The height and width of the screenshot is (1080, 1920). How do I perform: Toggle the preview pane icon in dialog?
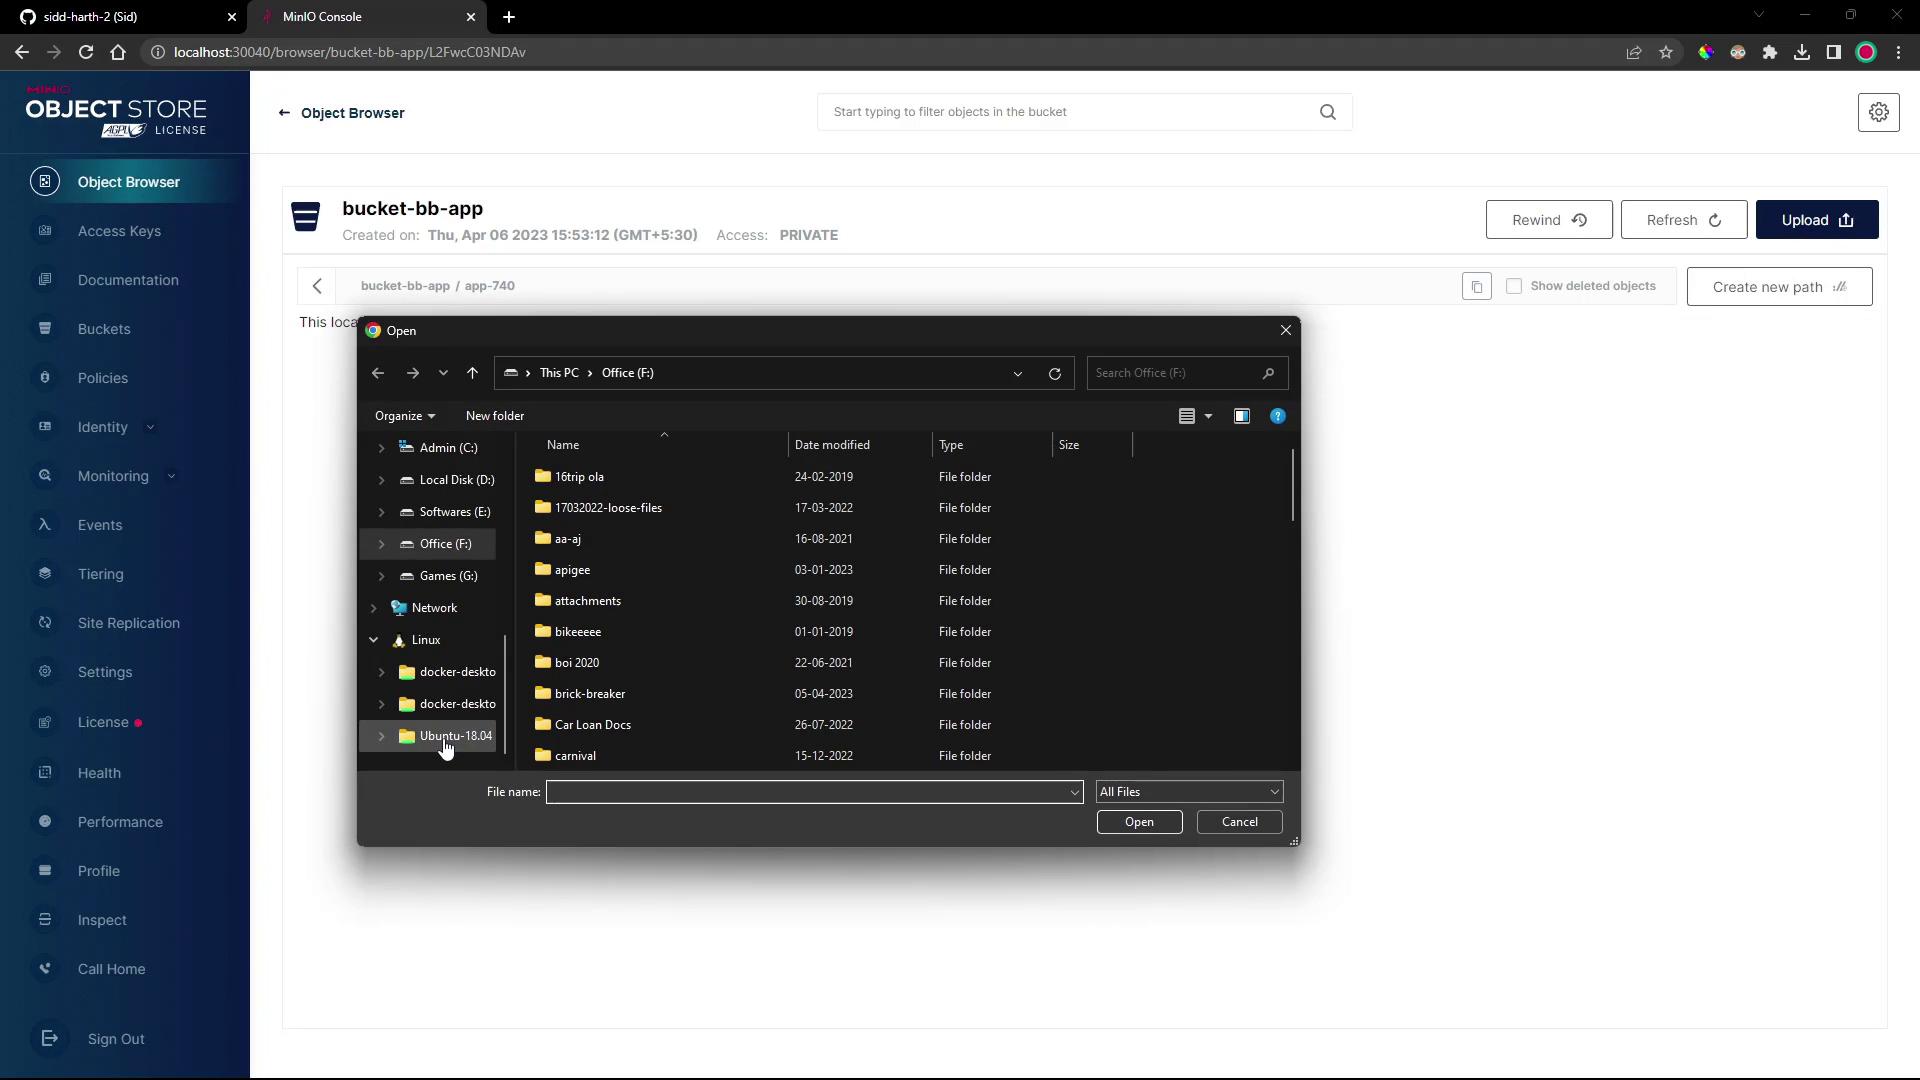1241,416
